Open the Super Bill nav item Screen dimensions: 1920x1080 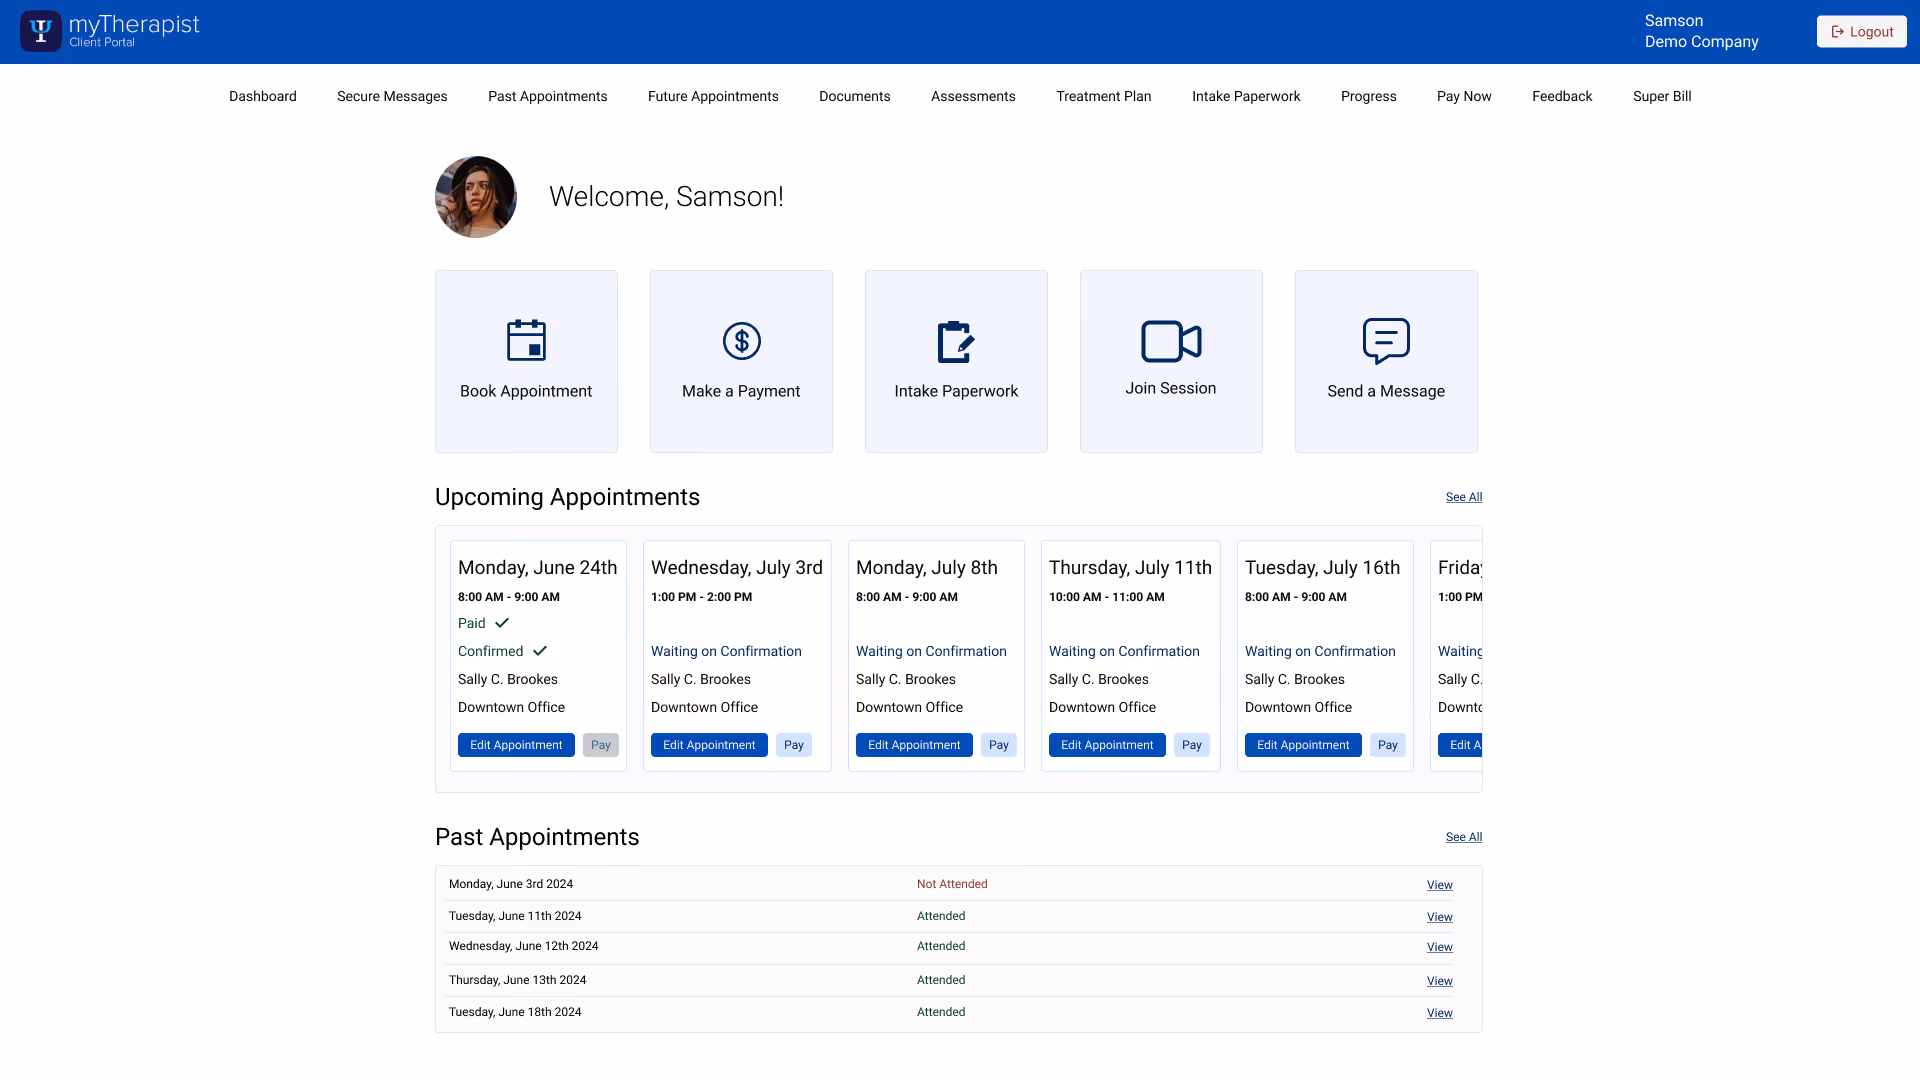1662,96
